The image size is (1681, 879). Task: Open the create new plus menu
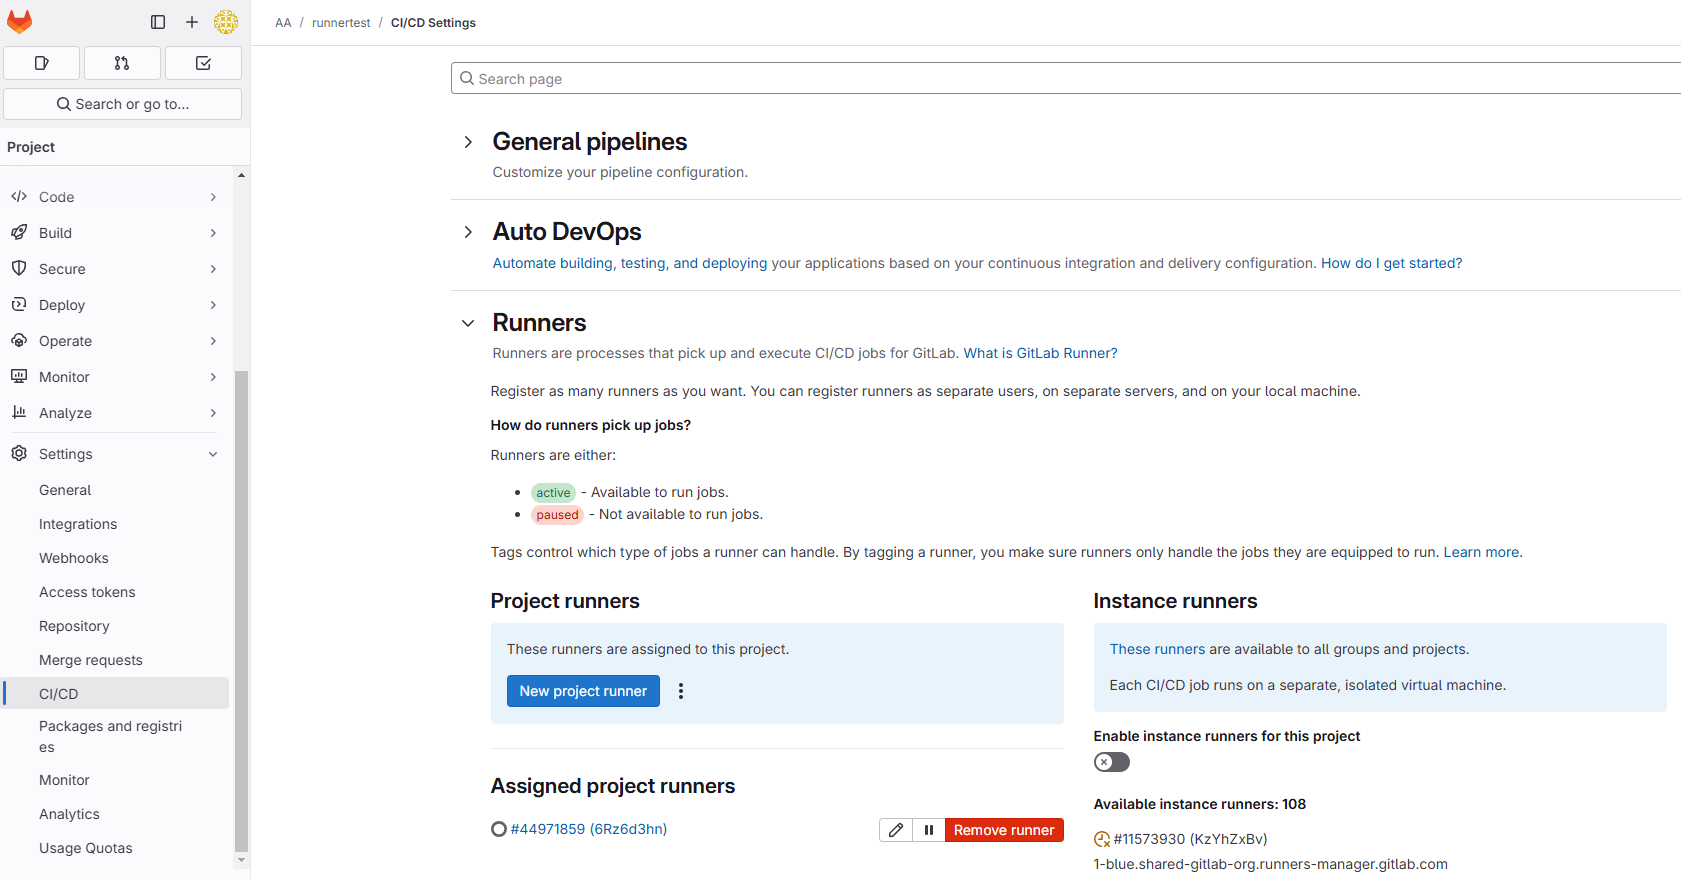pyautogui.click(x=192, y=22)
